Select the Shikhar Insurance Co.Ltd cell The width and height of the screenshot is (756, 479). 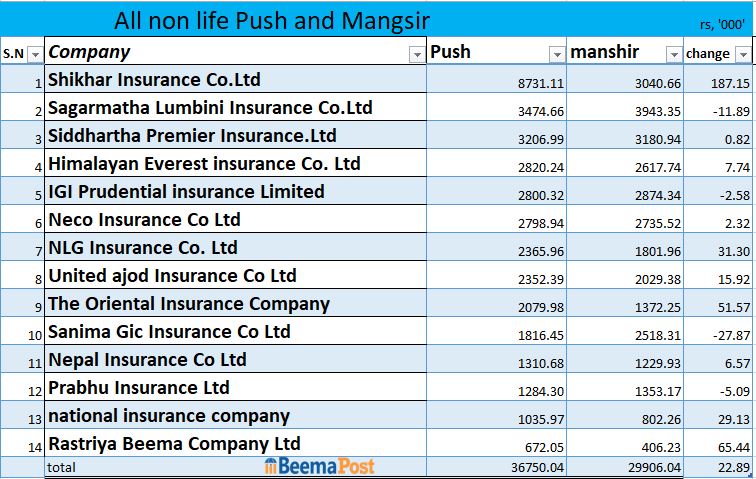(x=236, y=80)
